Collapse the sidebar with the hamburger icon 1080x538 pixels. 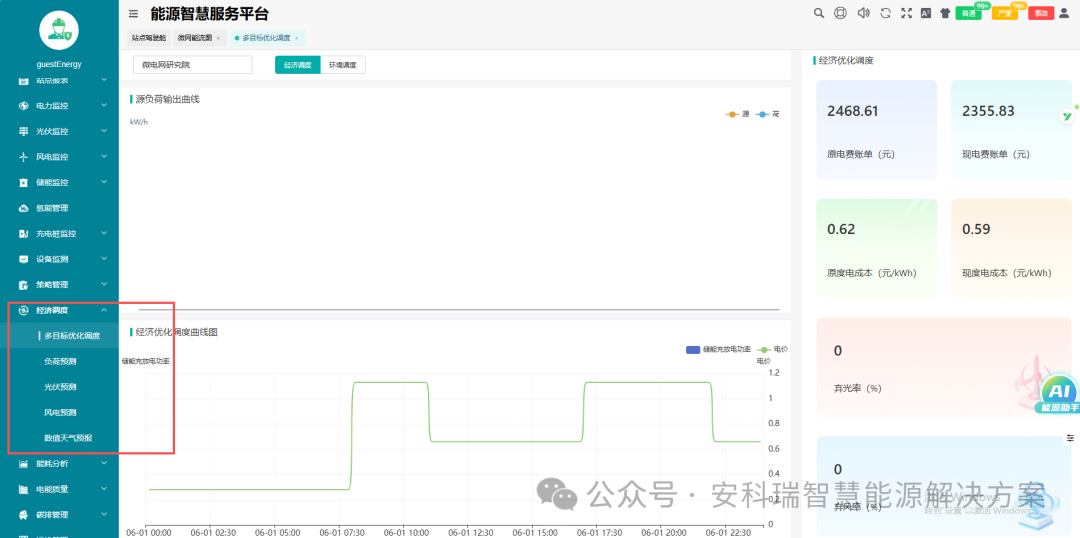coord(134,13)
